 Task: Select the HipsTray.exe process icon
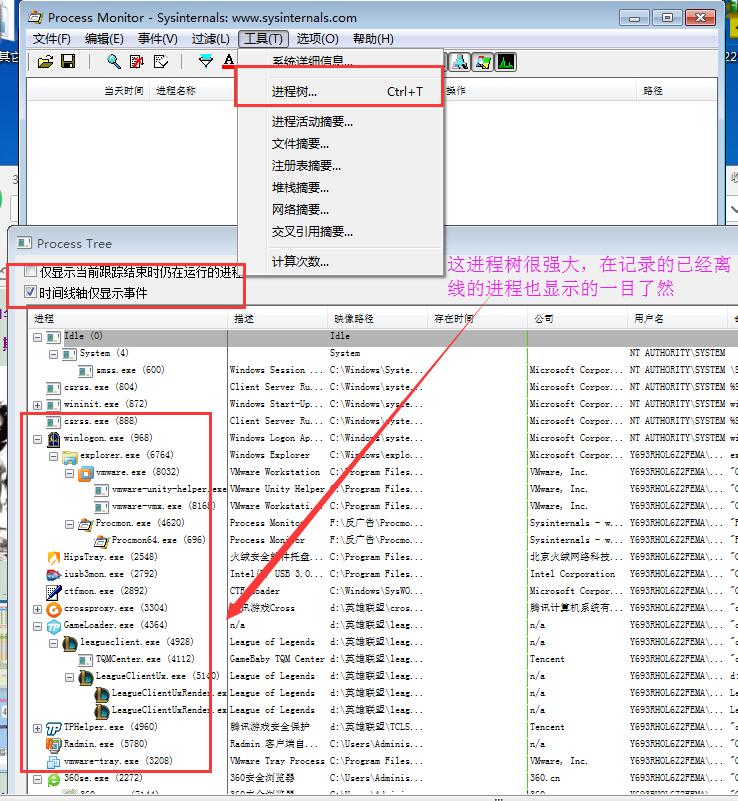[54, 557]
